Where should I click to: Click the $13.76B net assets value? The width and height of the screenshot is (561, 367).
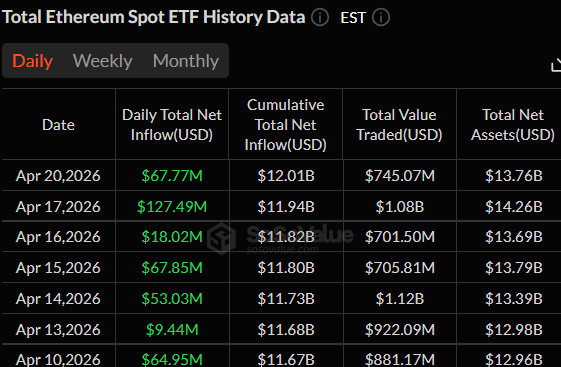coord(513,176)
